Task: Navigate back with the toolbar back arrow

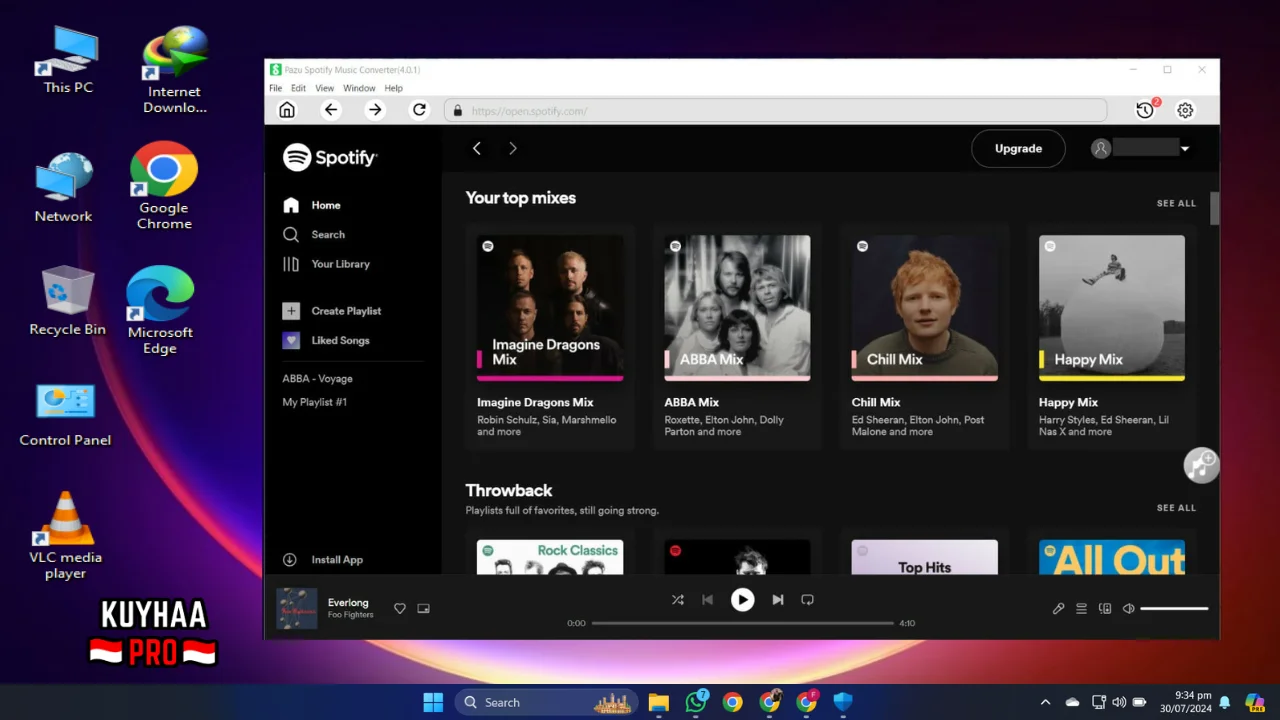Action: click(331, 110)
